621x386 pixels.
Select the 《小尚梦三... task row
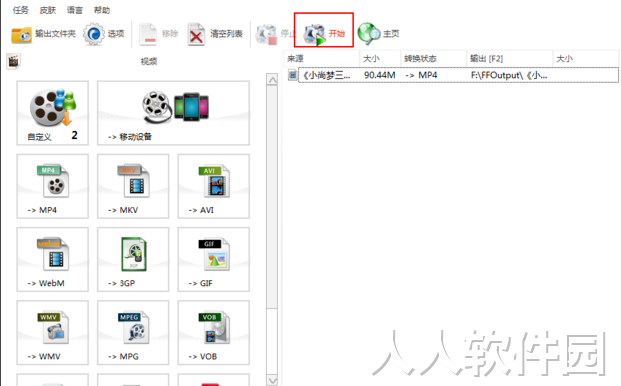coord(453,75)
